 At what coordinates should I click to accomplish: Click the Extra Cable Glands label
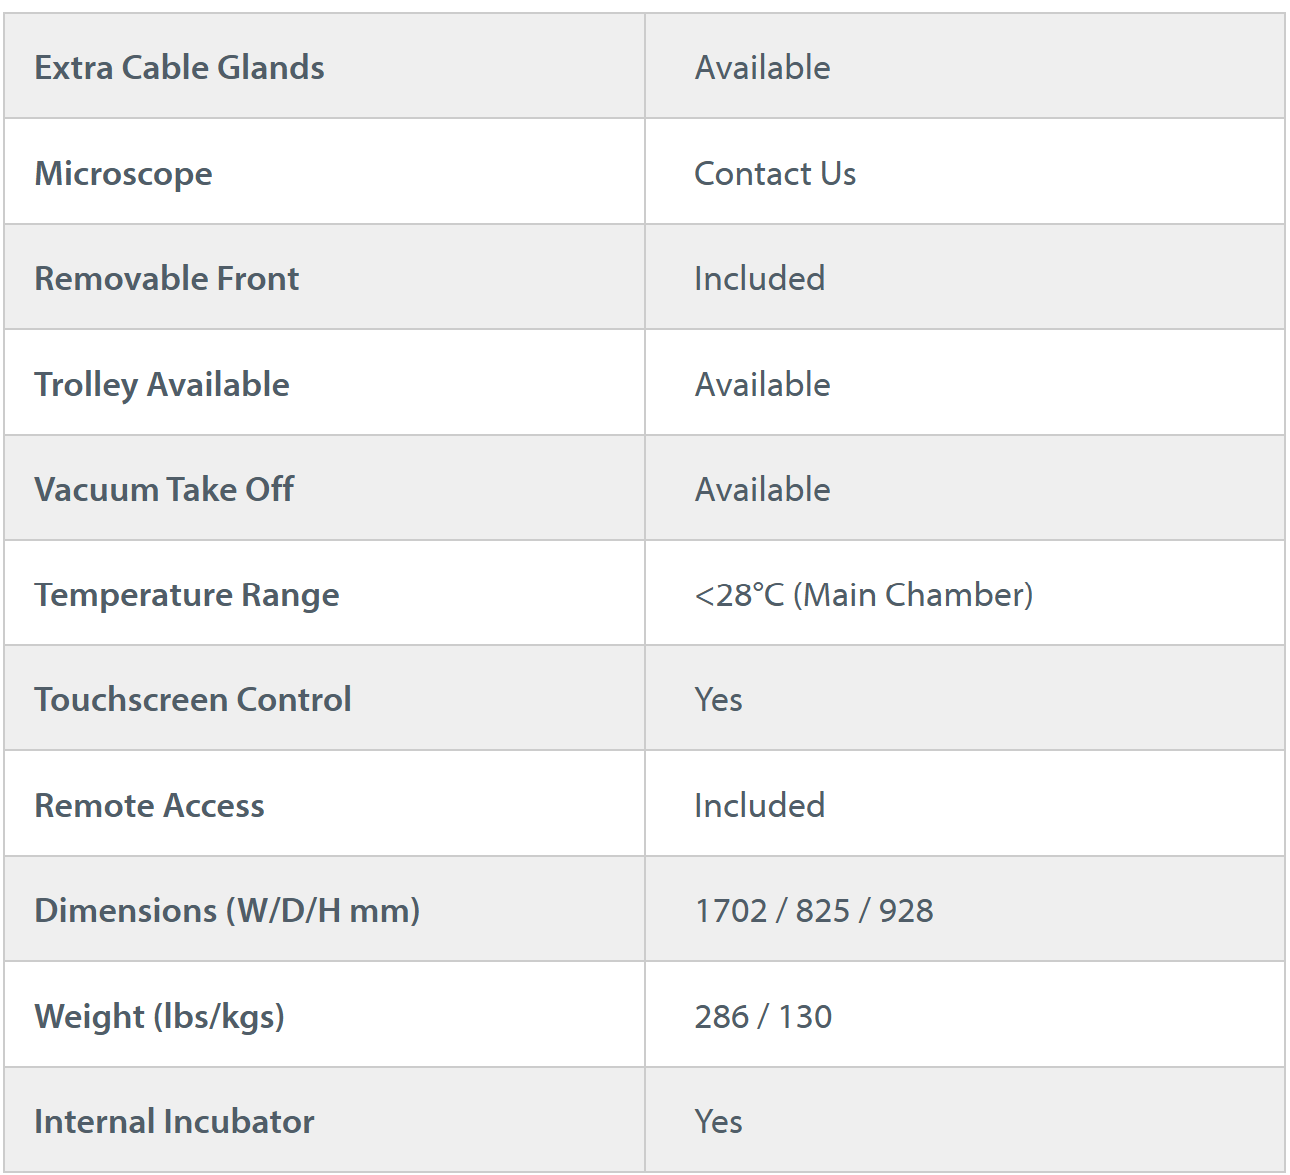(179, 68)
